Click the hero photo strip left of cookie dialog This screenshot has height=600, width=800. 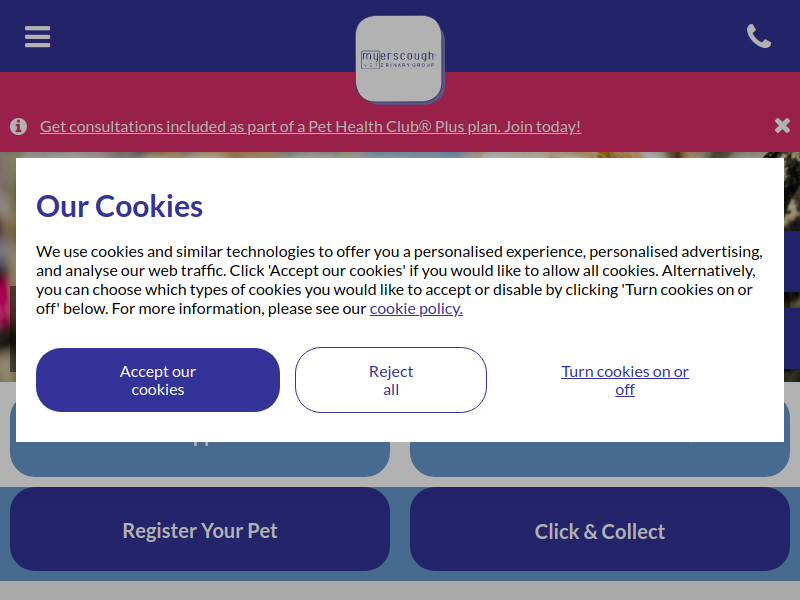pyautogui.click(x=8, y=267)
